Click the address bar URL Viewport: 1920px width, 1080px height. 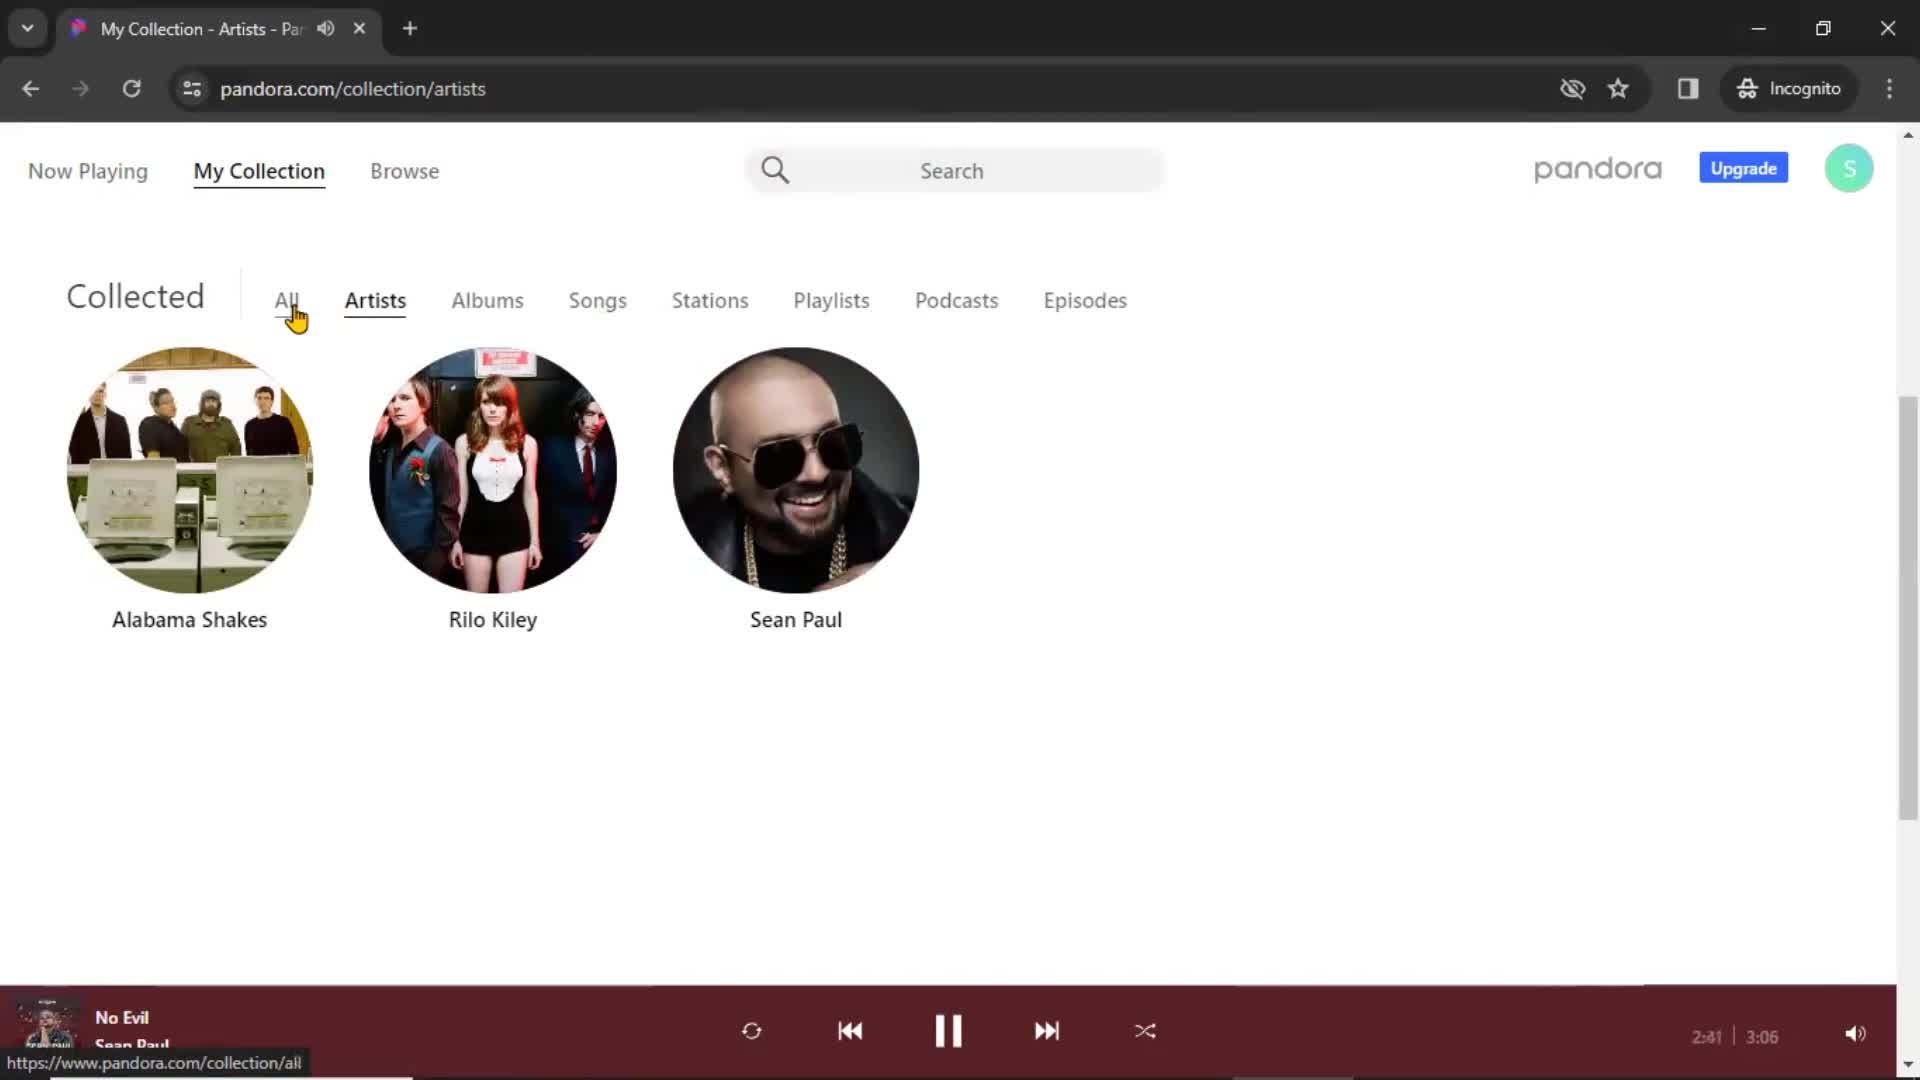tap(353, 89)
